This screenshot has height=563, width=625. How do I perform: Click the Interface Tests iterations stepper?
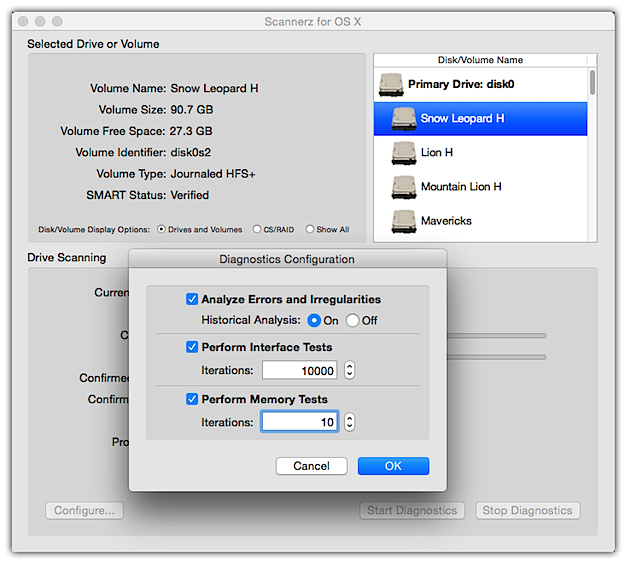coord(350,370)
